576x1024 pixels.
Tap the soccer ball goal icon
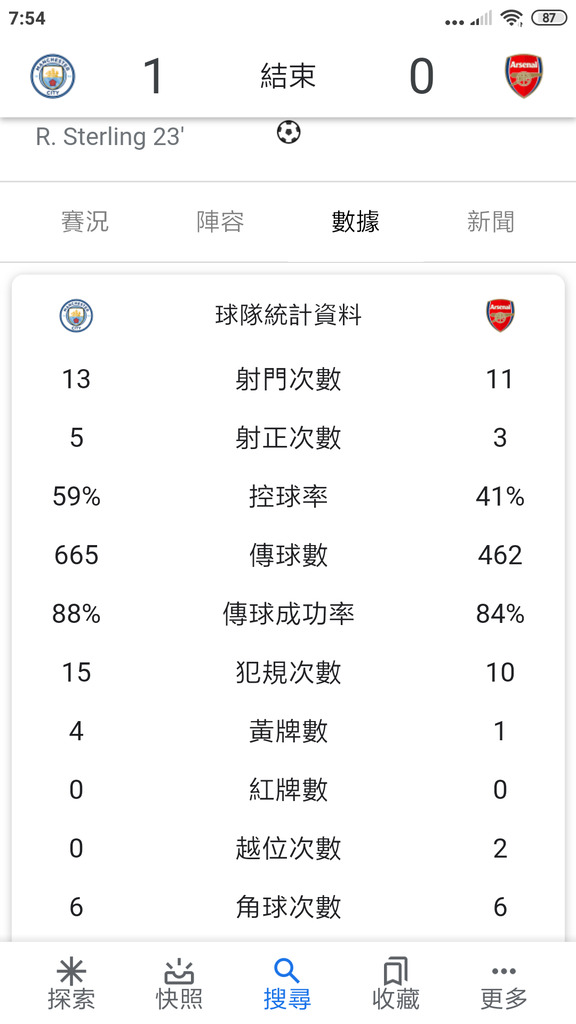[x=288, y=133]
